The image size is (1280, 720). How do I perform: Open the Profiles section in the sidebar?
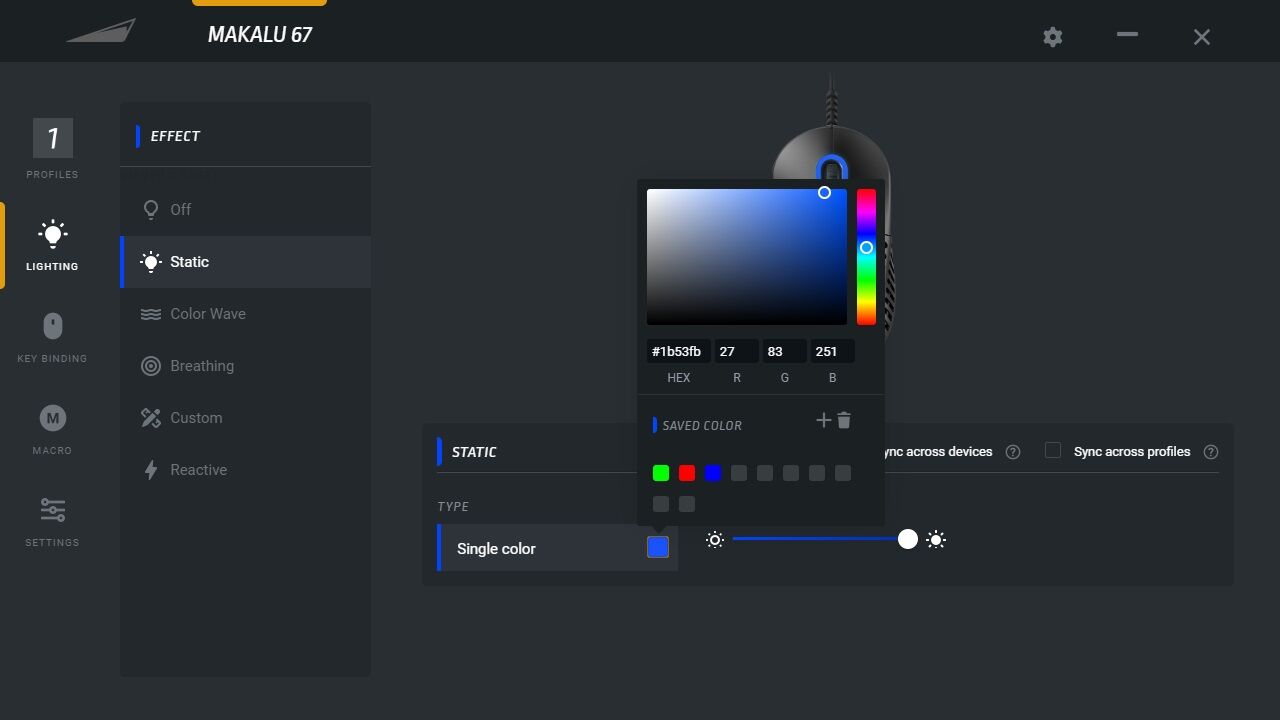(52, 148)
